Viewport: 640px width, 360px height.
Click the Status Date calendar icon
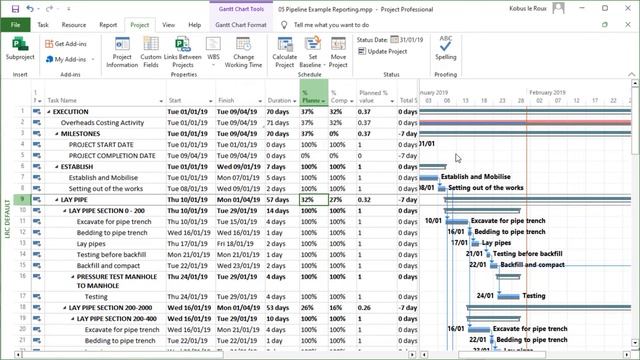(394, 40)
